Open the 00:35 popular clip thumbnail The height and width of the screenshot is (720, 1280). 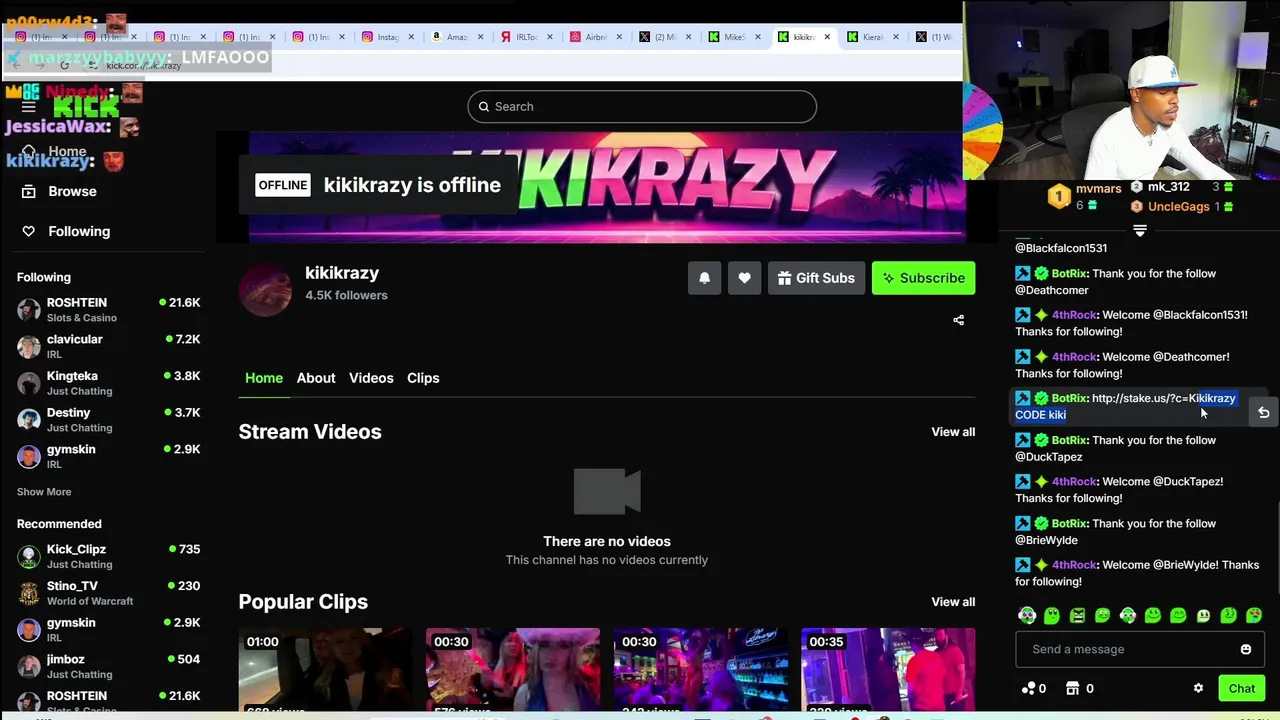click(888, 670)
